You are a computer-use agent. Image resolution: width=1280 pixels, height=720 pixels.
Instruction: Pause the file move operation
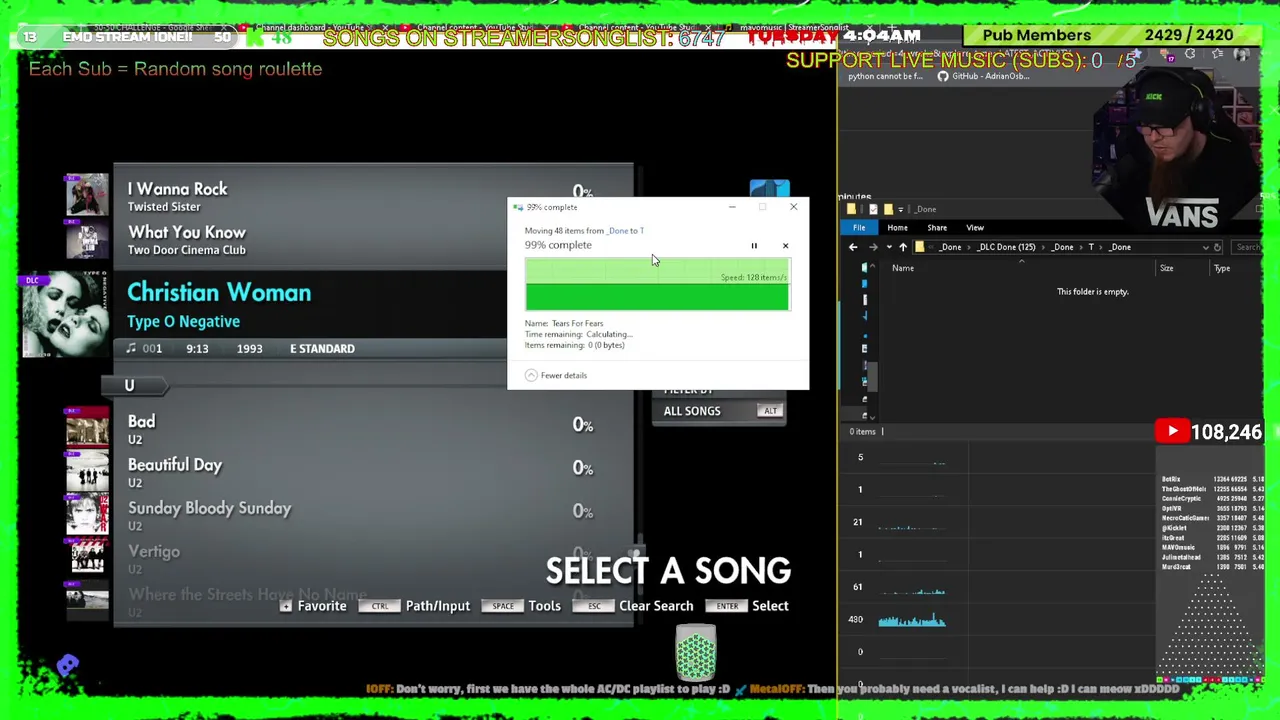coord(754,245)
